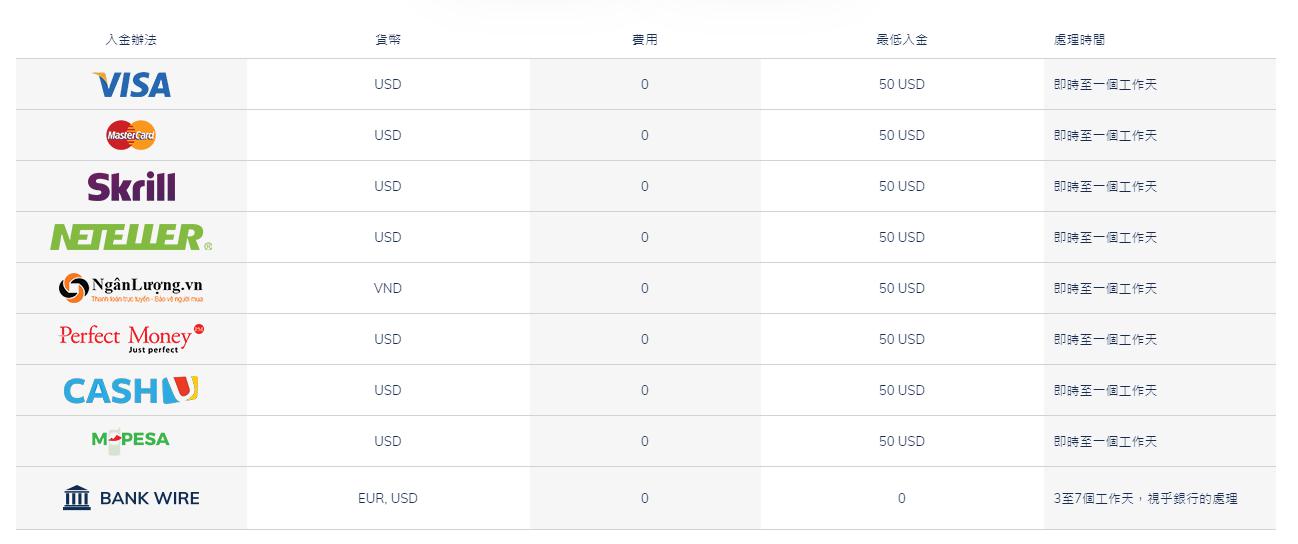
Task: Click the Perfect Money logo
Action: 131,339
